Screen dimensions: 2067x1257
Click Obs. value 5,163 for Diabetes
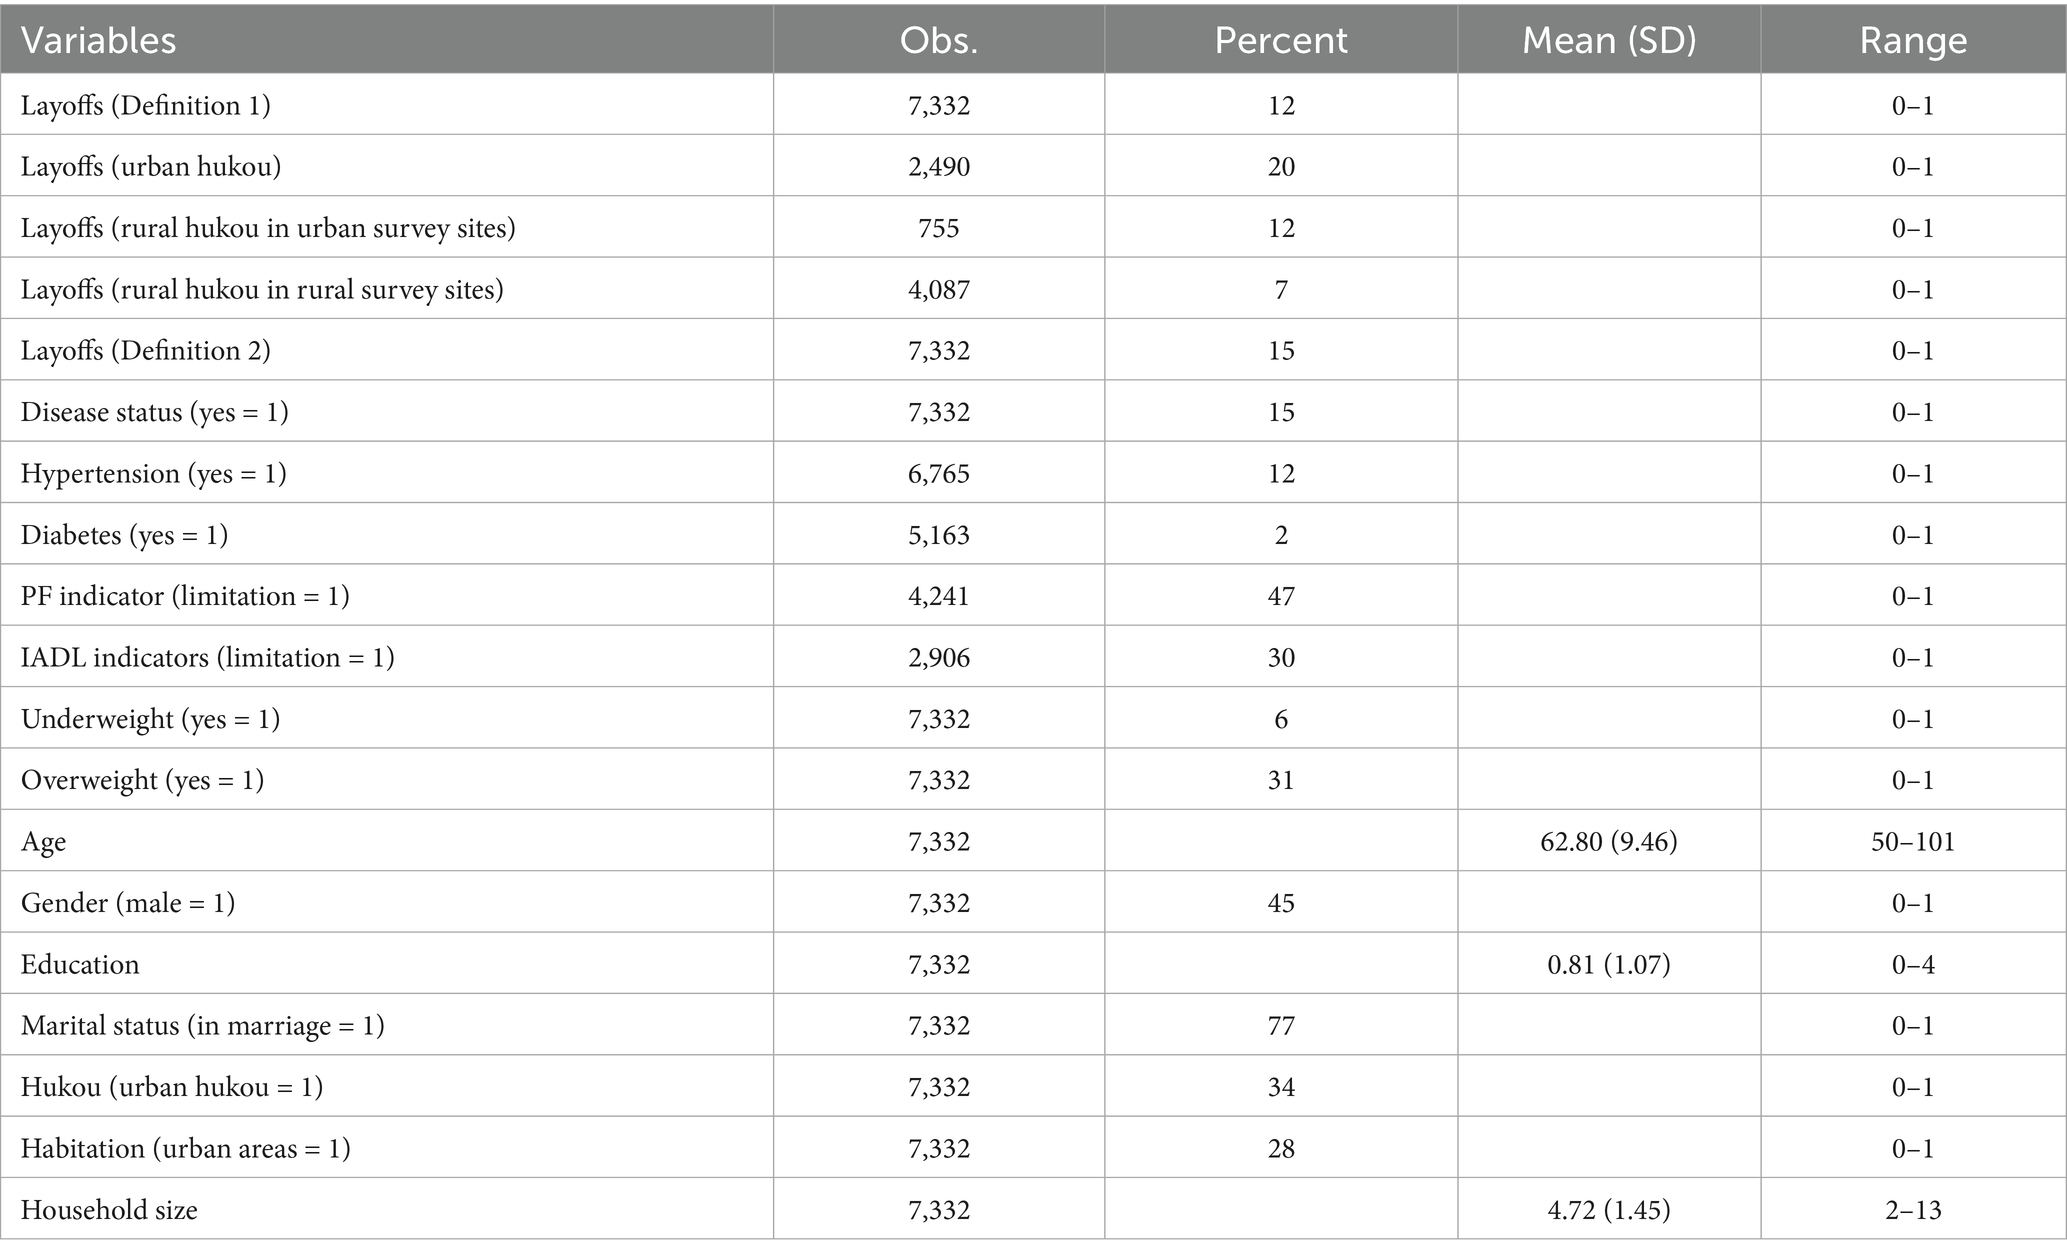(x=938, y=534)
